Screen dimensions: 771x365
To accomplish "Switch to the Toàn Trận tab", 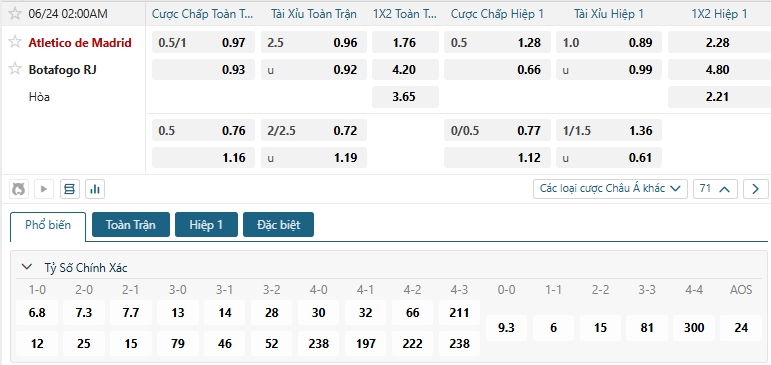I will pos(131,225).
